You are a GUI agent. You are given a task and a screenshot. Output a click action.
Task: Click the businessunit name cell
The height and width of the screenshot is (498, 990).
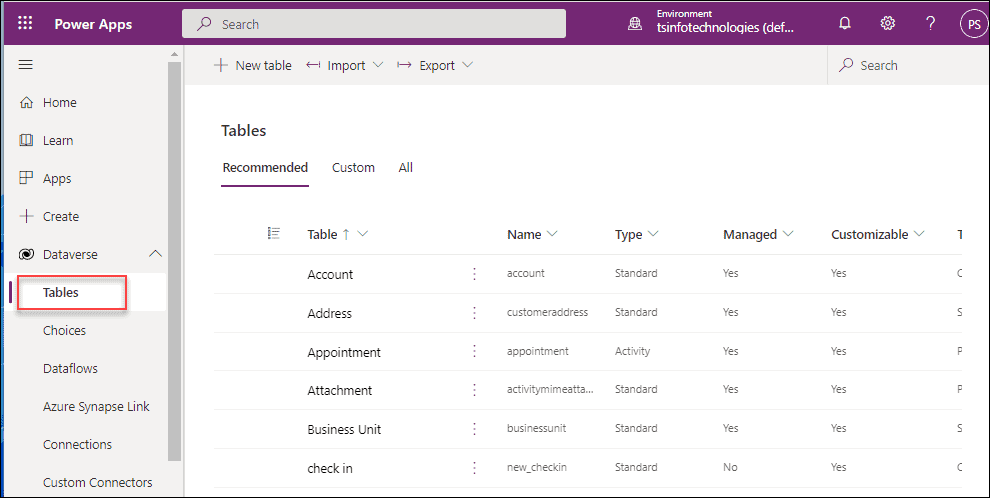[x=536, y=428]
